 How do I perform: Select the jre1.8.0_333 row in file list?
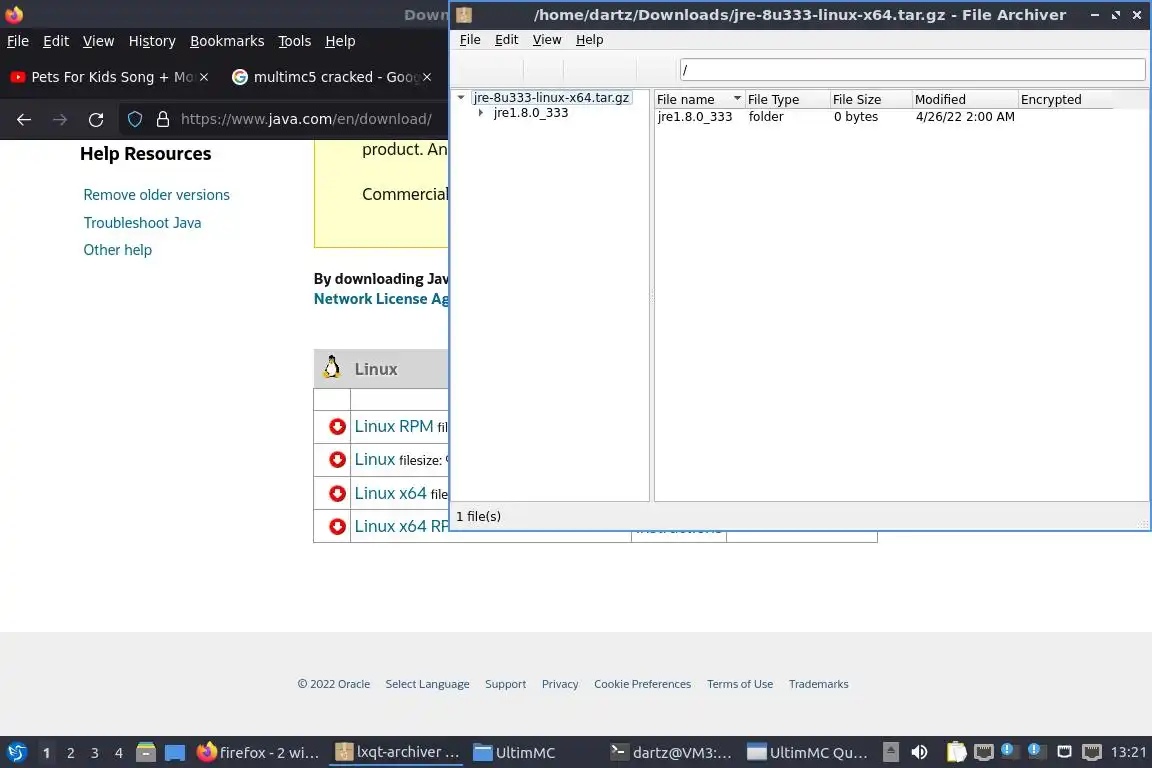pos(884,117)
